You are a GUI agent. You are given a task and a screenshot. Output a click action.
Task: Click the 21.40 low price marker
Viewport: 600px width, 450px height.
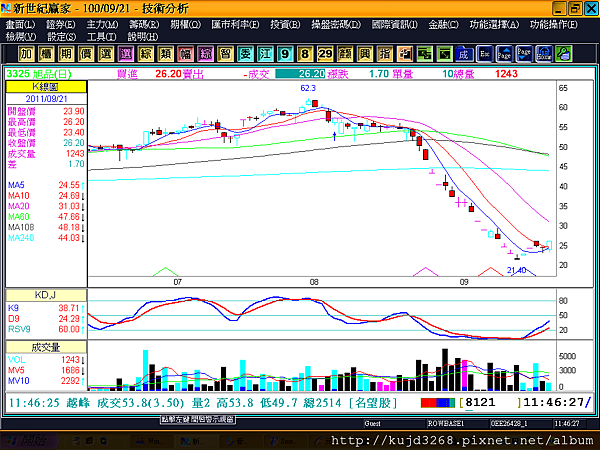[x=516, y=271]
